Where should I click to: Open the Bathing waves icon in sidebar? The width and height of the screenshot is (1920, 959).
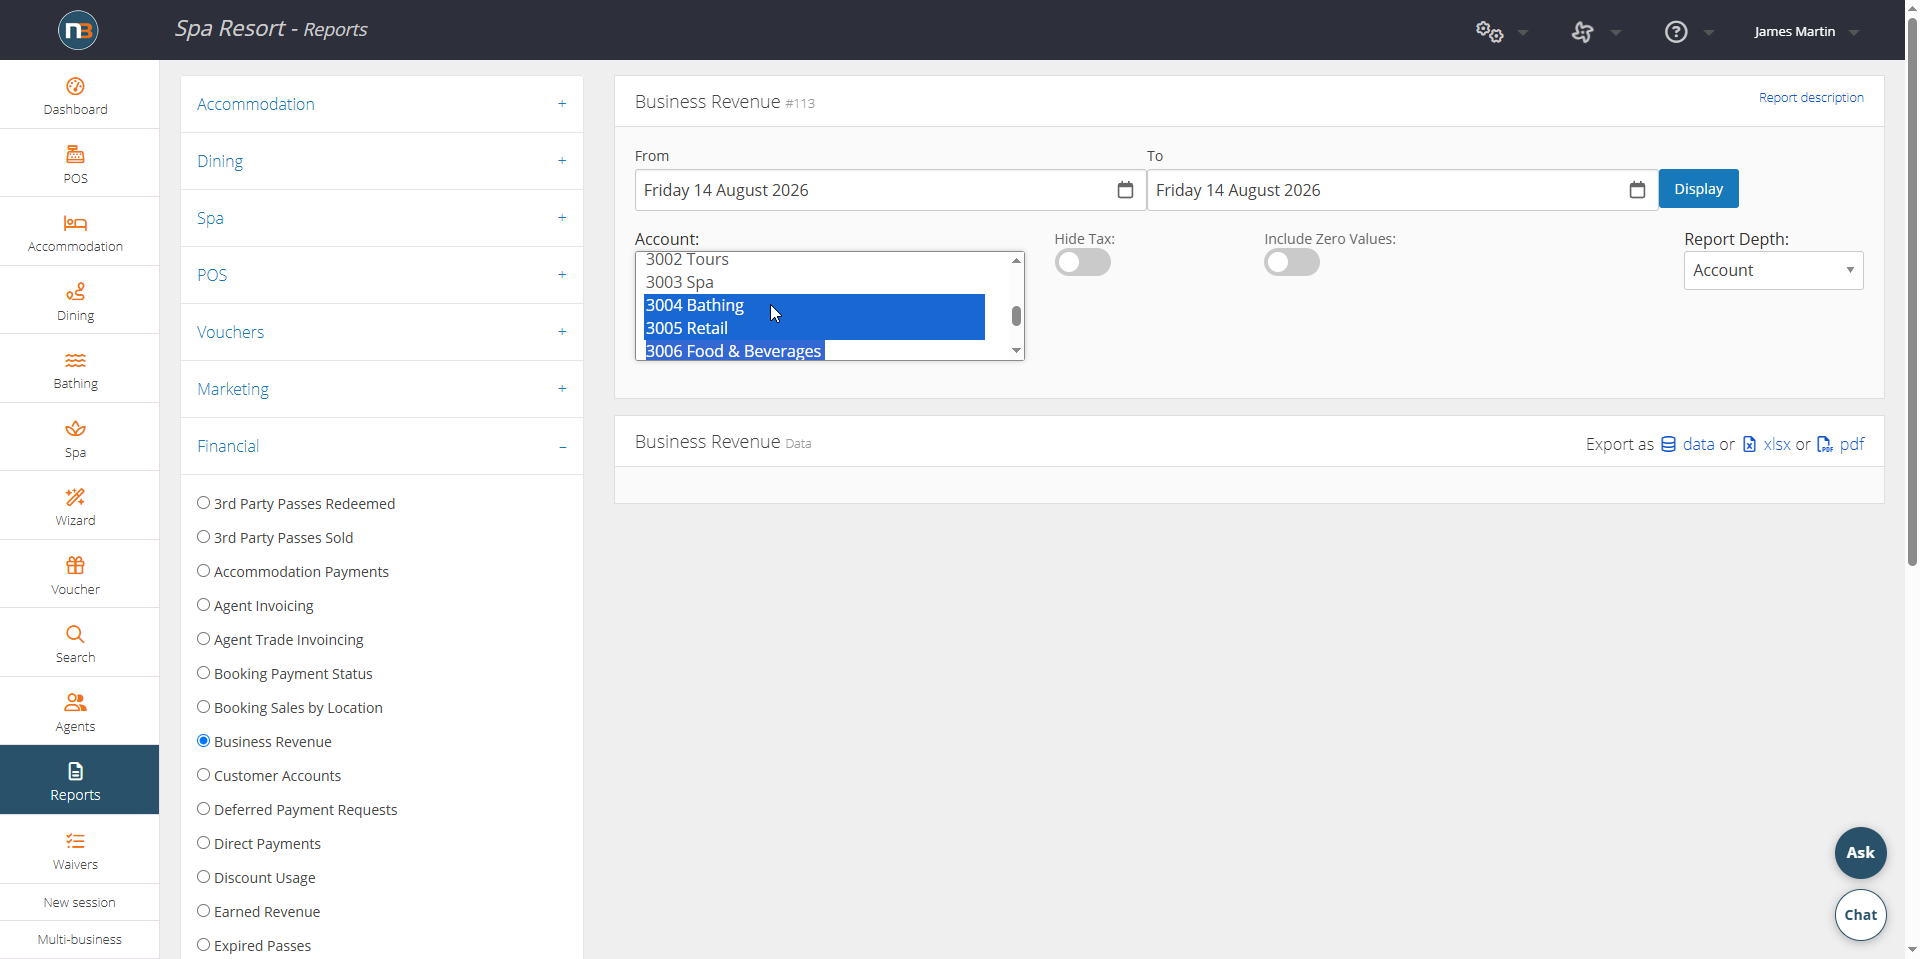75,360
